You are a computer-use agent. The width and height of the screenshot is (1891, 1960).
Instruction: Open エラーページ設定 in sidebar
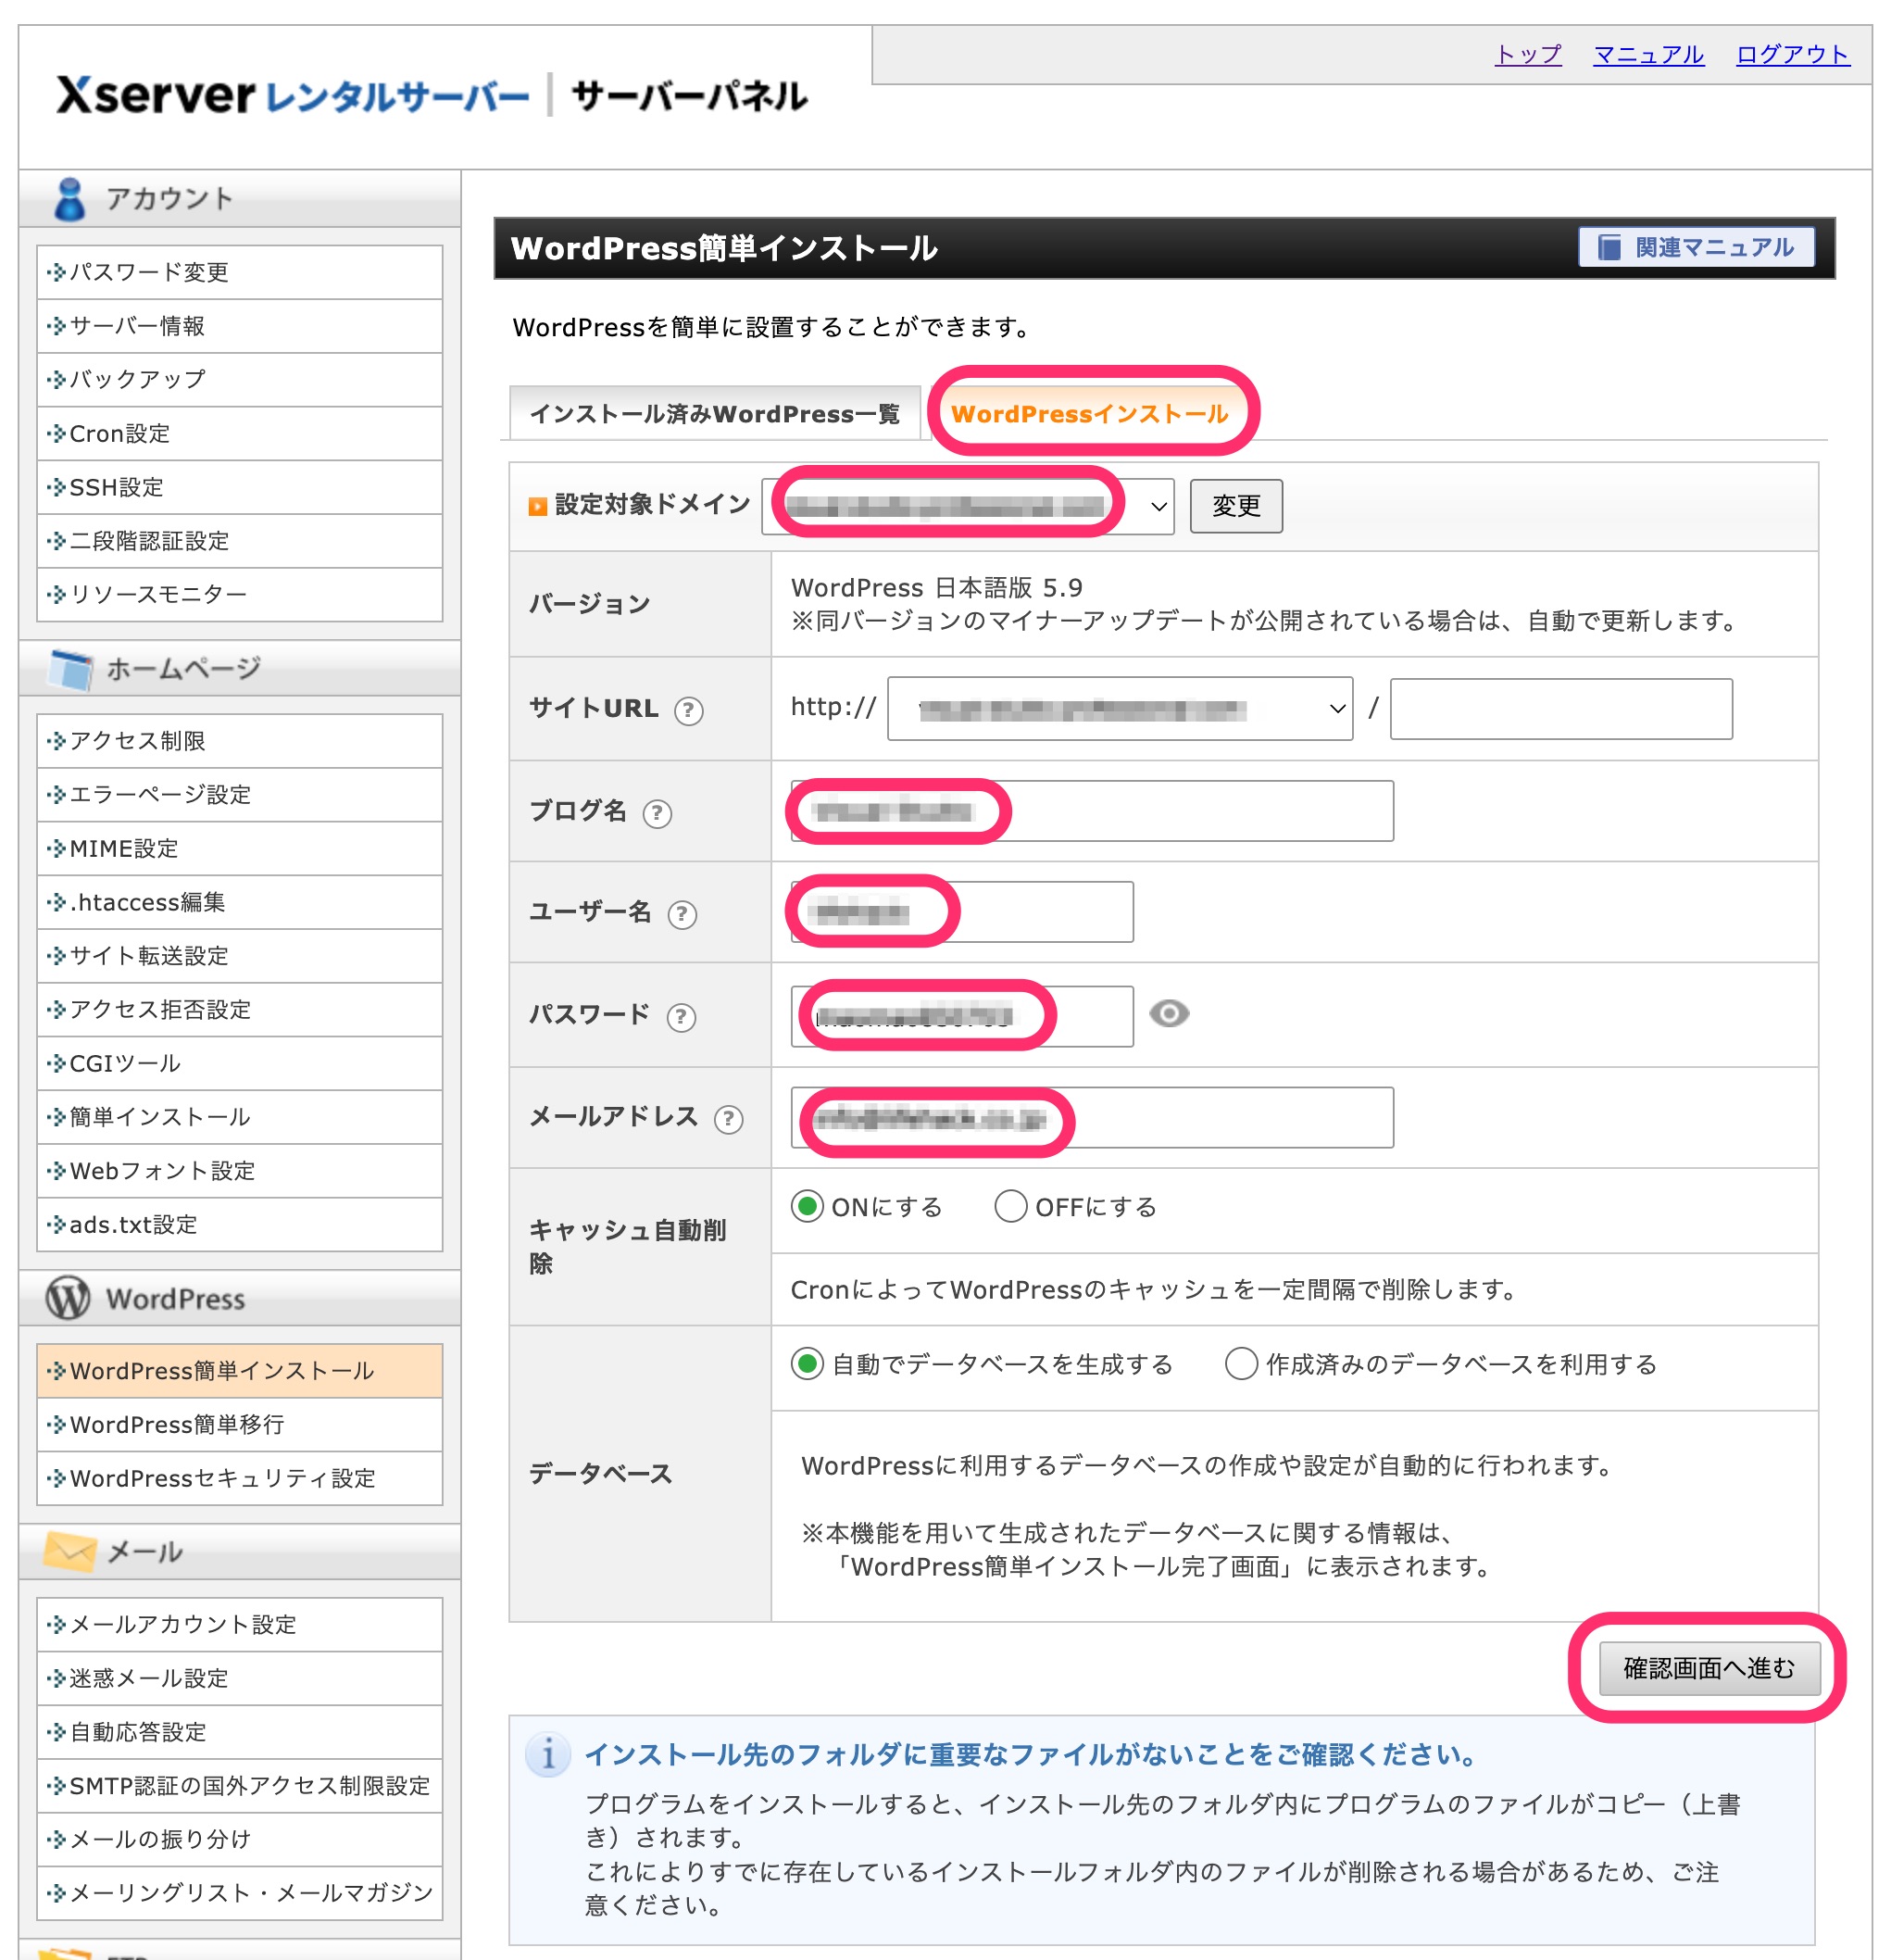(x=240, y=795)
